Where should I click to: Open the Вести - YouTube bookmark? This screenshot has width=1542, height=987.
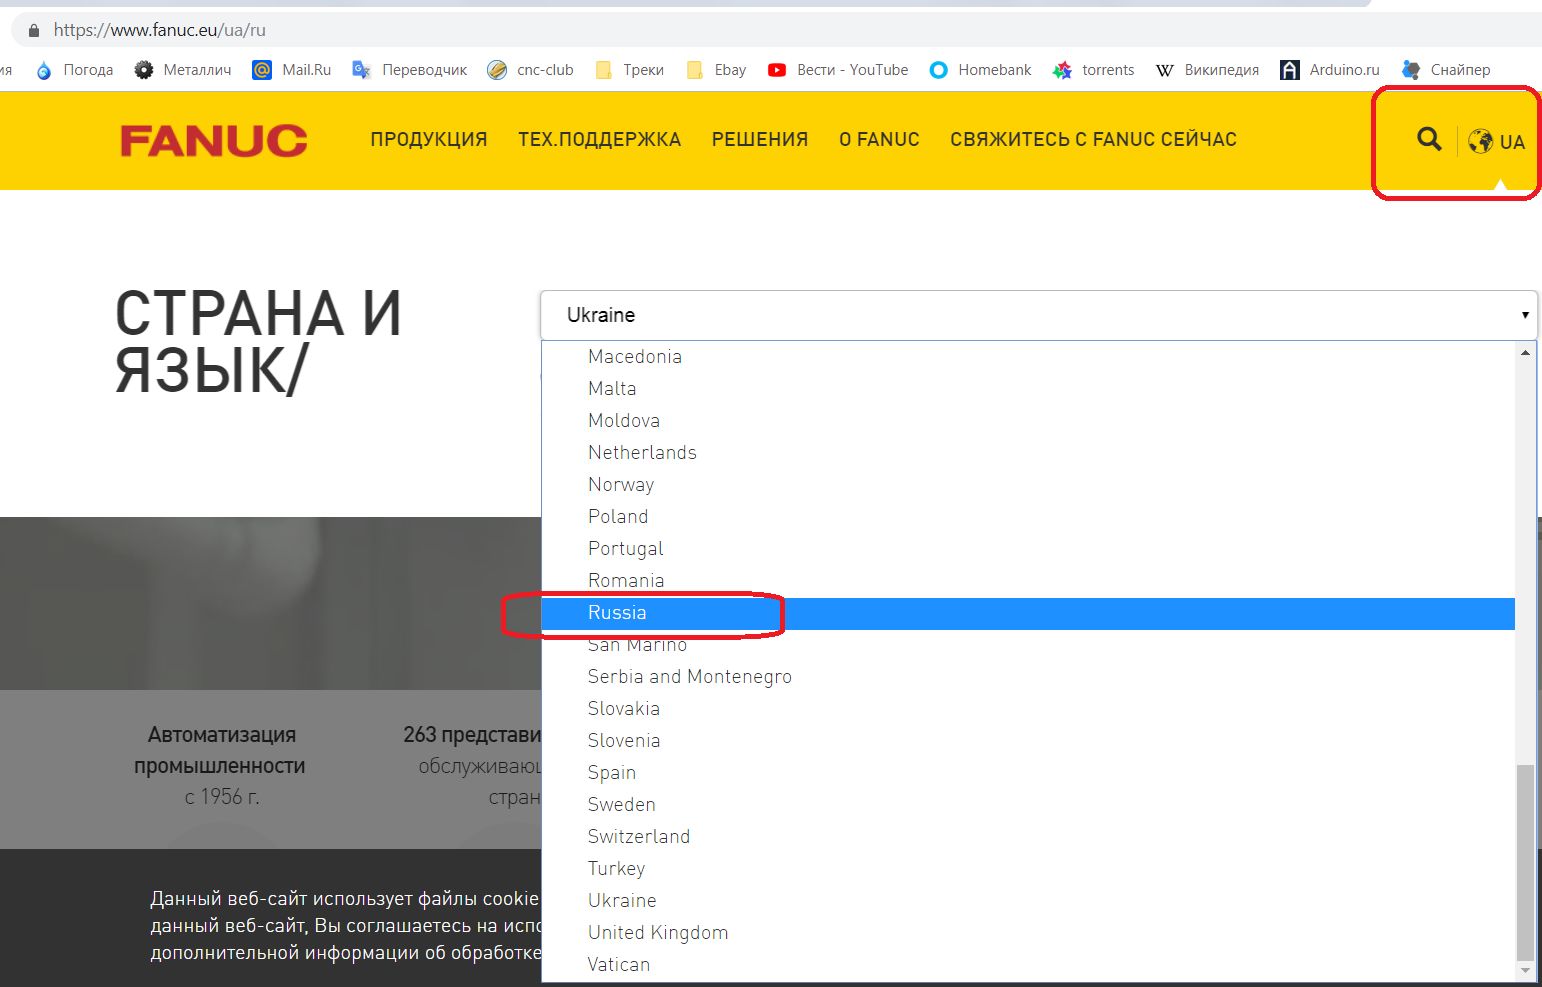pyautogui.click(x=838, y=70)
